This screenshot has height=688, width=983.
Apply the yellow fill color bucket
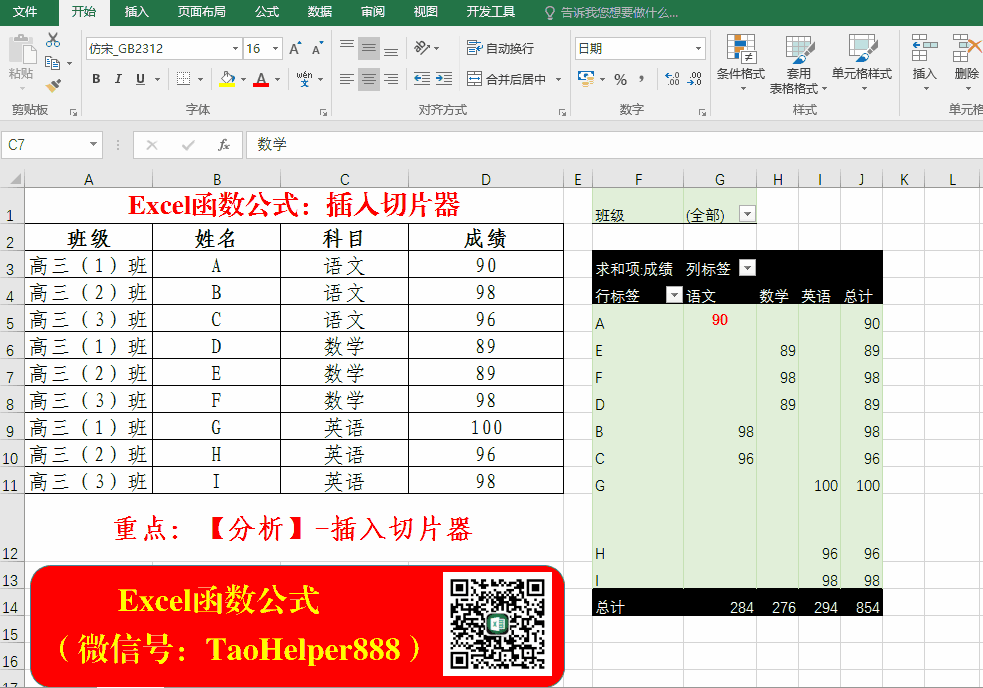(x=227, y=79)
